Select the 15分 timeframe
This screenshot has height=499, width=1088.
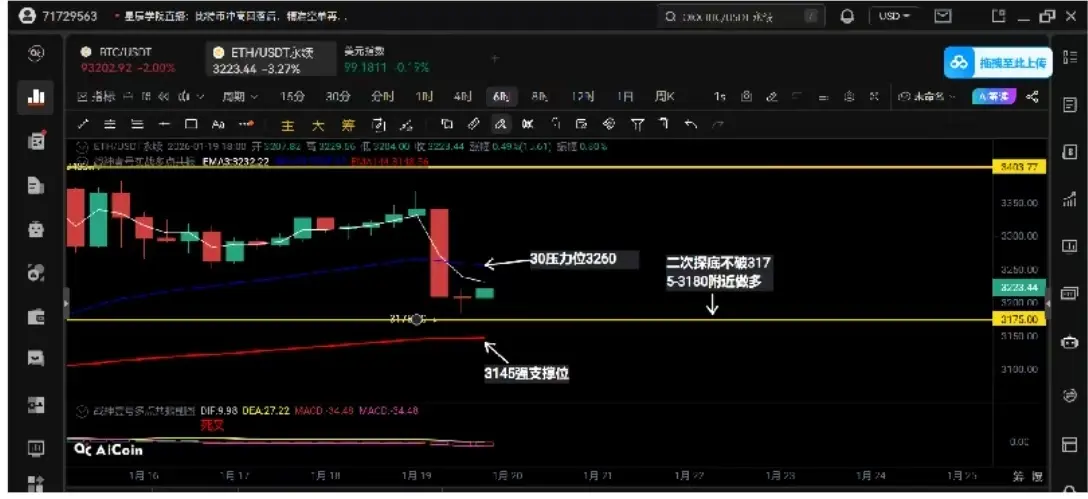(292, 97)
